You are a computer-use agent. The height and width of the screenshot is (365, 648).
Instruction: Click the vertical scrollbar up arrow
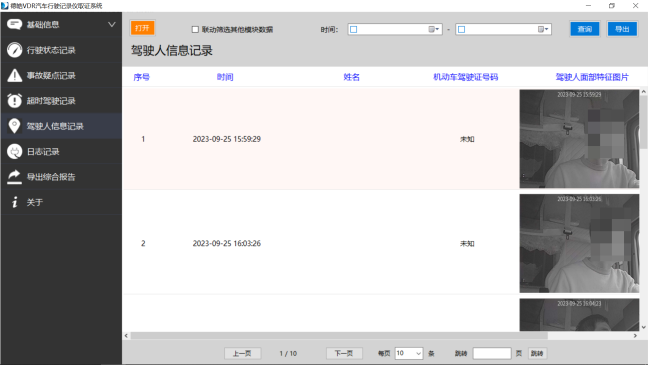[643, 92]
